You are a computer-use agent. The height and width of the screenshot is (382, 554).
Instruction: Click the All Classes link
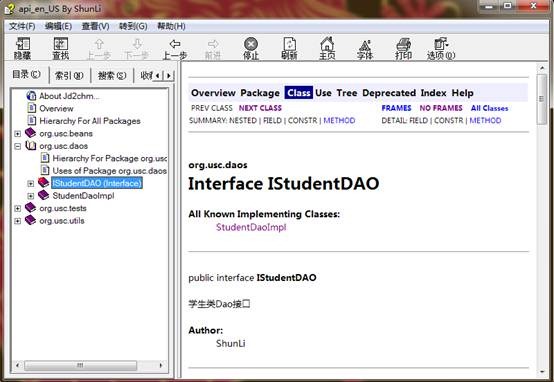(x=489, y=108)
